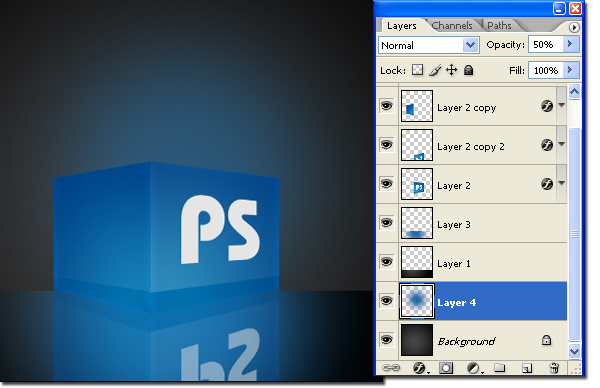Click layer effects icon on Layer 2

click(x=547, y=184)
